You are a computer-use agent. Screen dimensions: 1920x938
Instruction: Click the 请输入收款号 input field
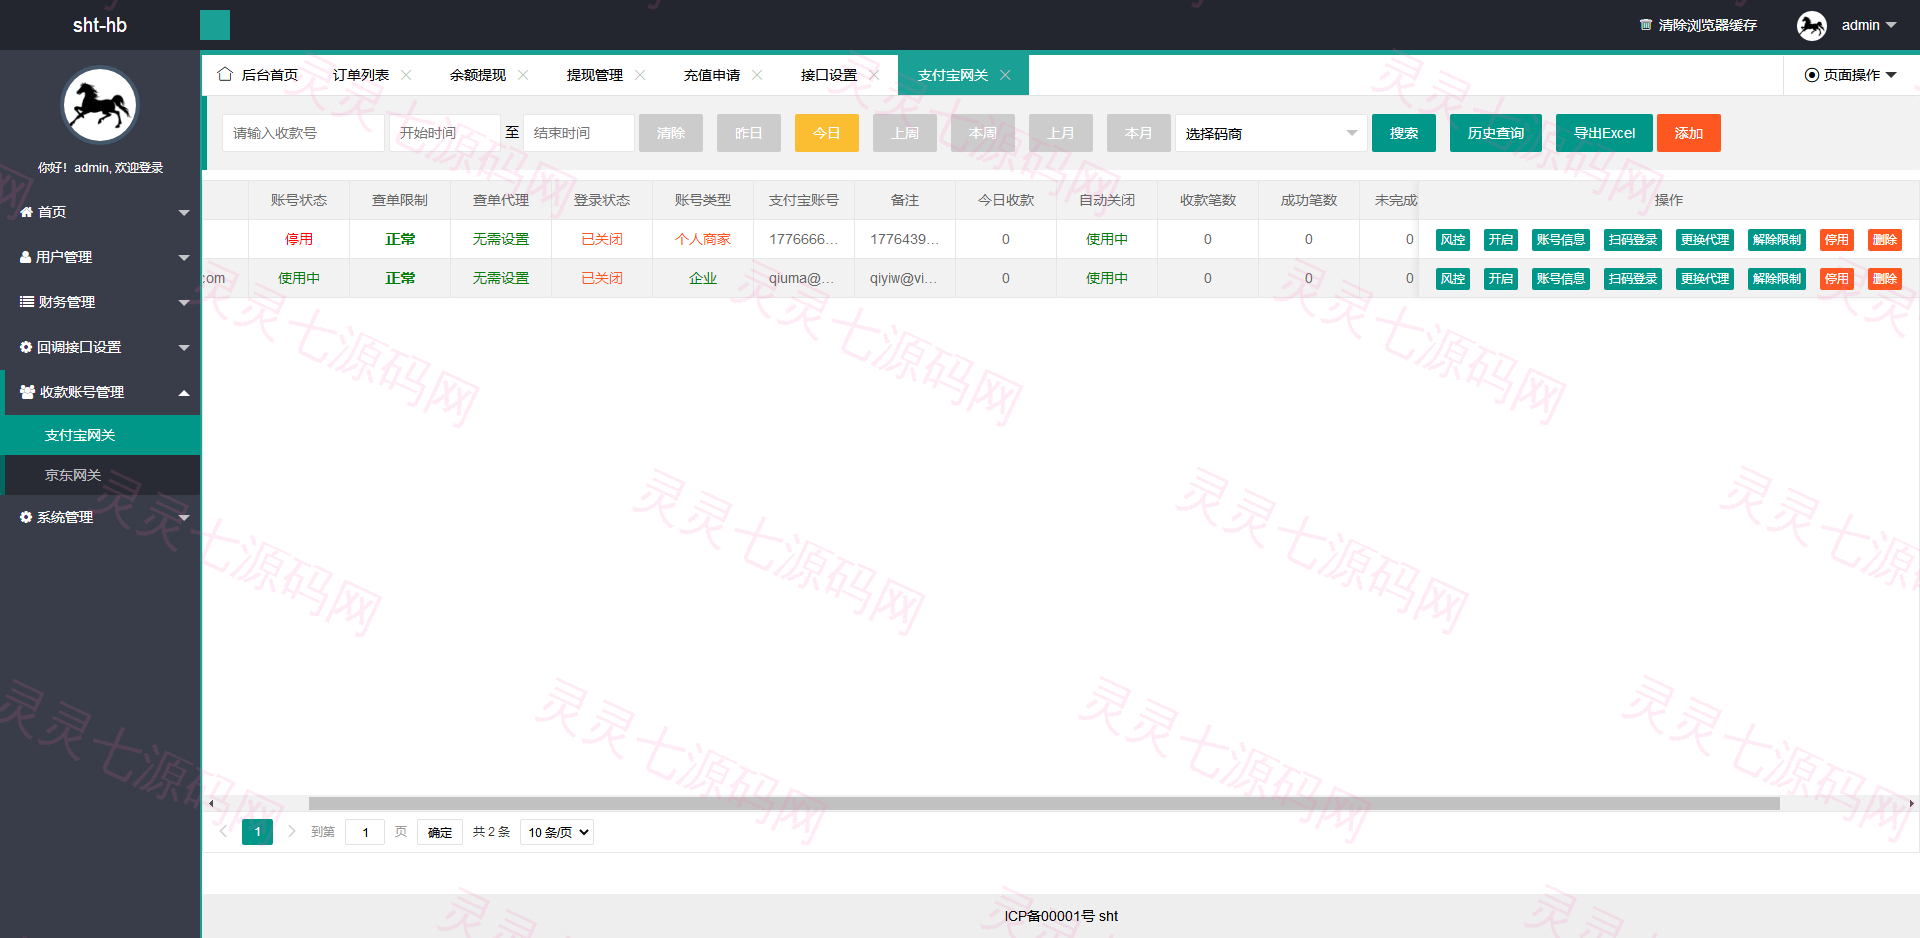pyautogui.click(x=303, y=133)
